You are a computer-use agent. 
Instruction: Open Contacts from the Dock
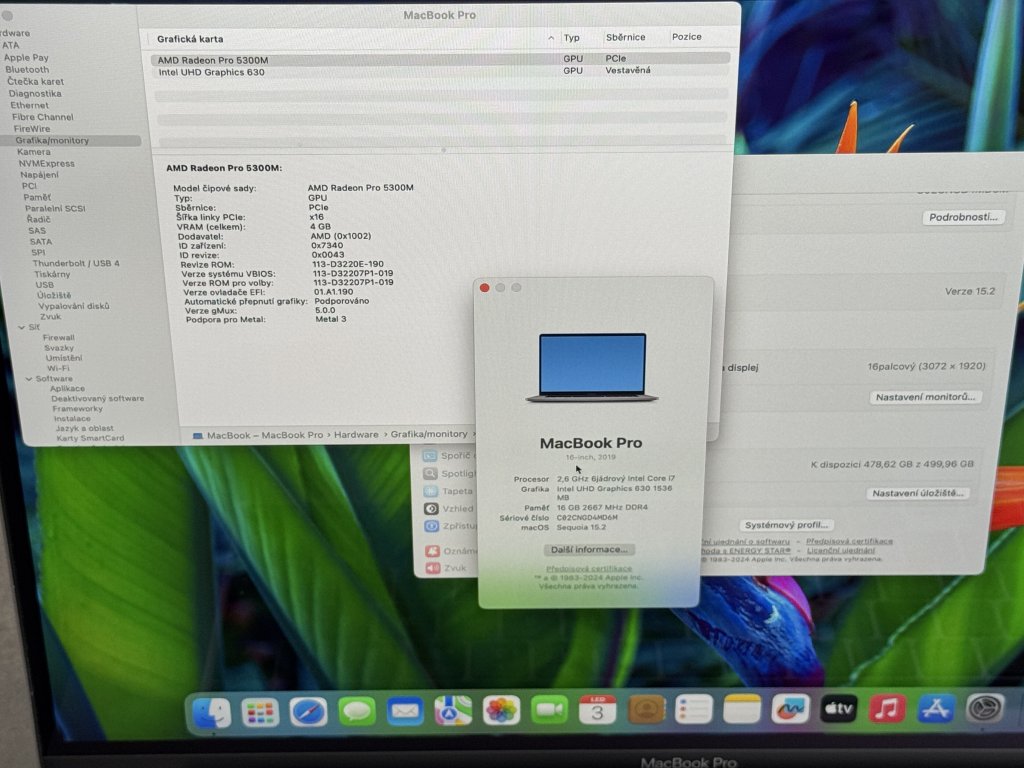tap(646, 709)
